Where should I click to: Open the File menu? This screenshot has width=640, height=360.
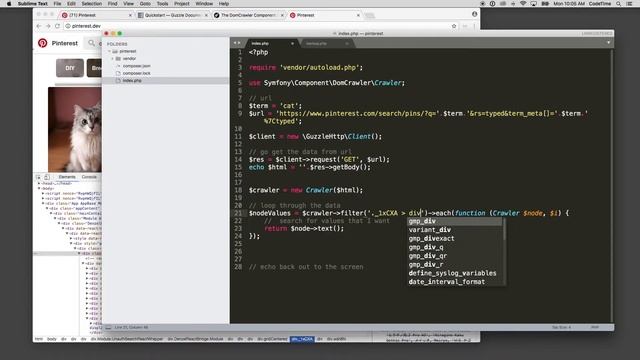57,4
